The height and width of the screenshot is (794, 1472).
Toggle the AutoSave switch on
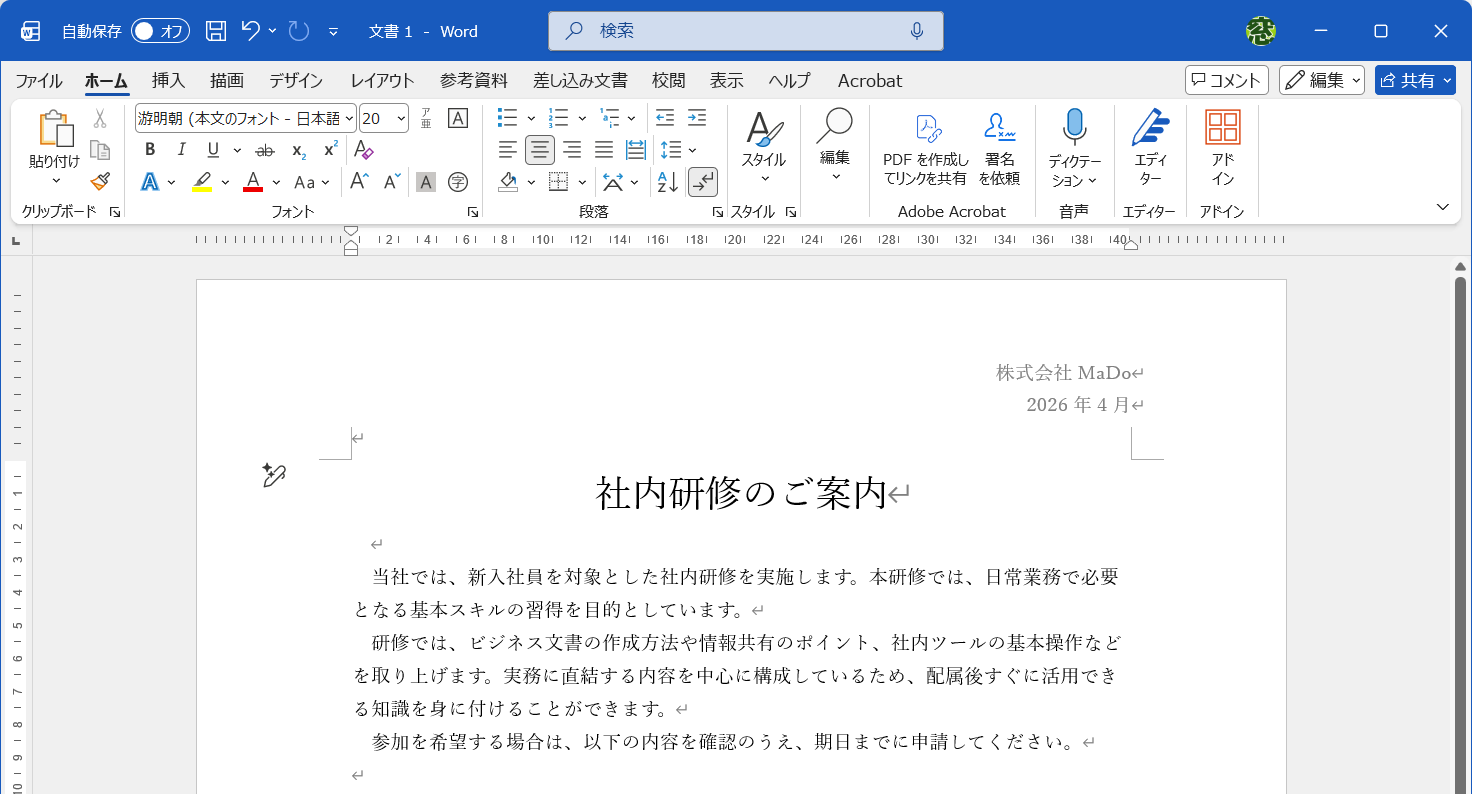(x=158, y=31)
